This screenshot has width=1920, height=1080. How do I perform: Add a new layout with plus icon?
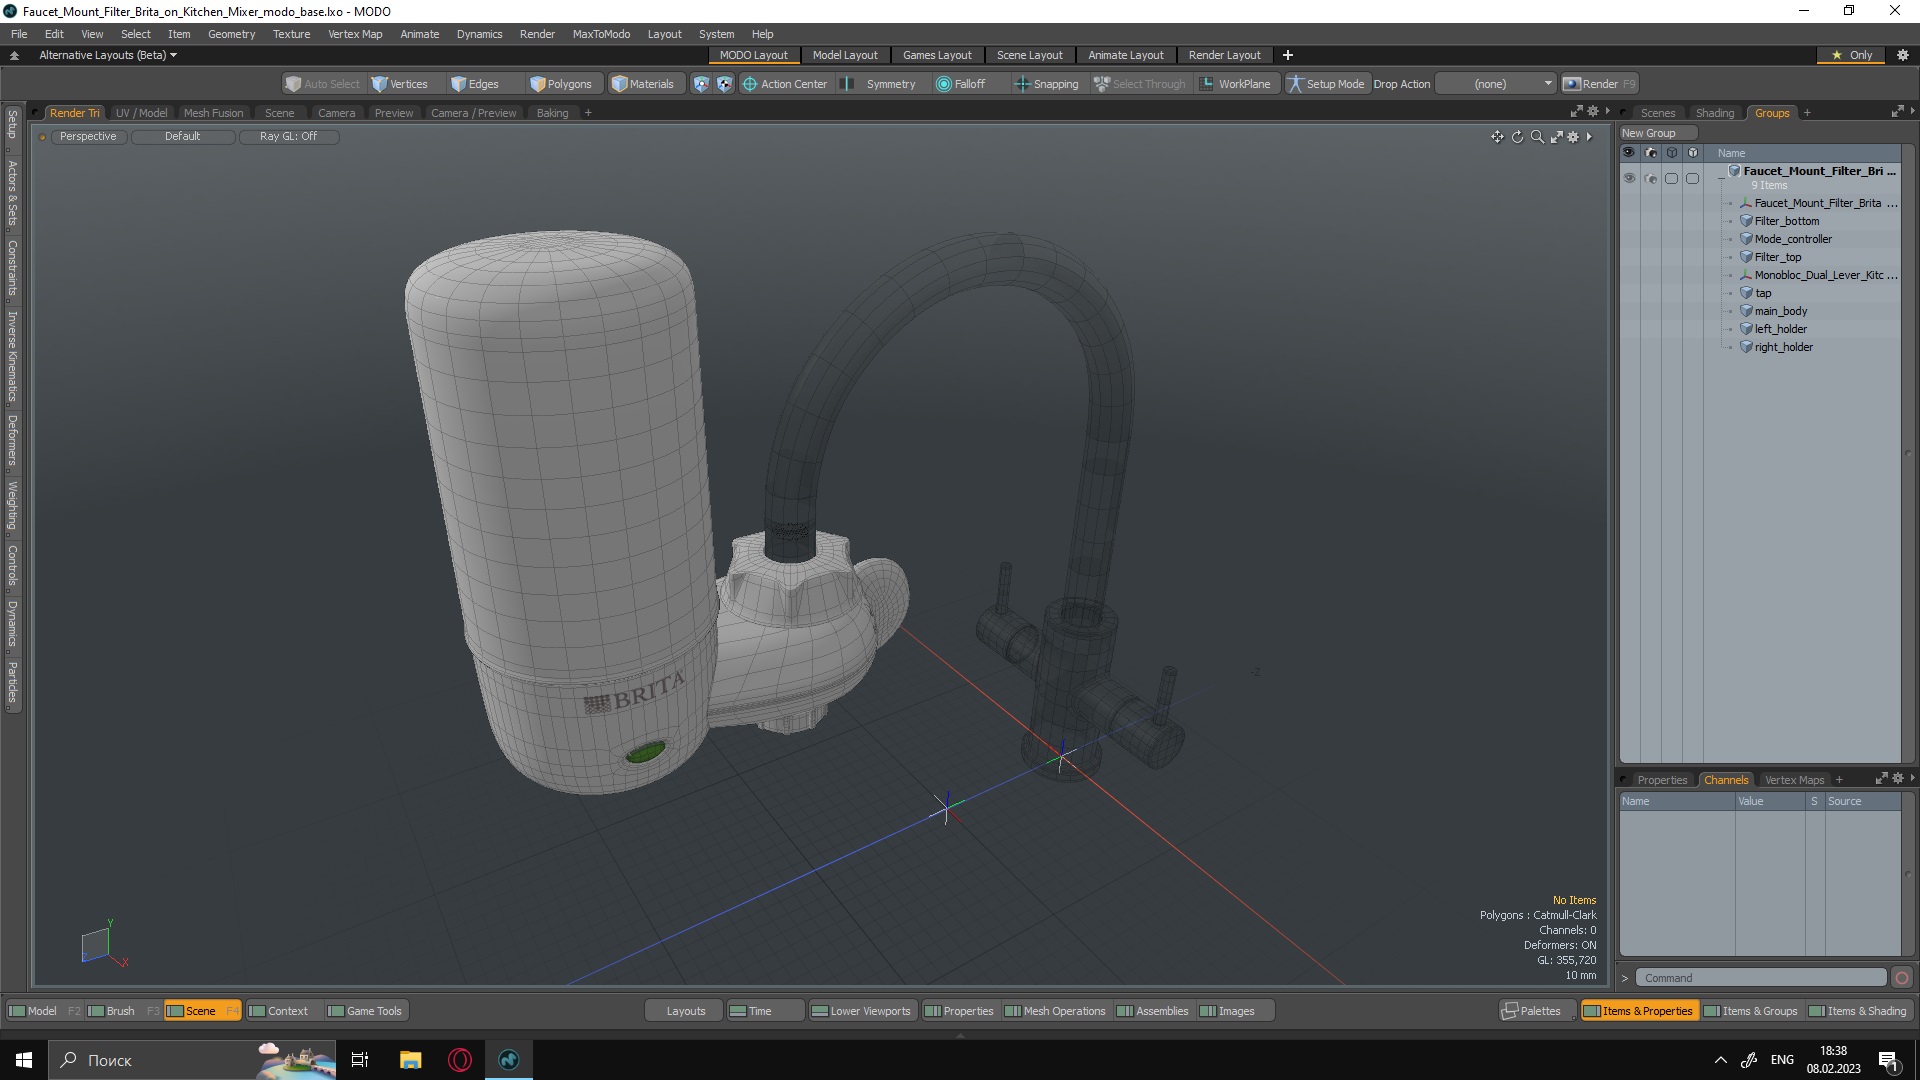coord(1288,55)
